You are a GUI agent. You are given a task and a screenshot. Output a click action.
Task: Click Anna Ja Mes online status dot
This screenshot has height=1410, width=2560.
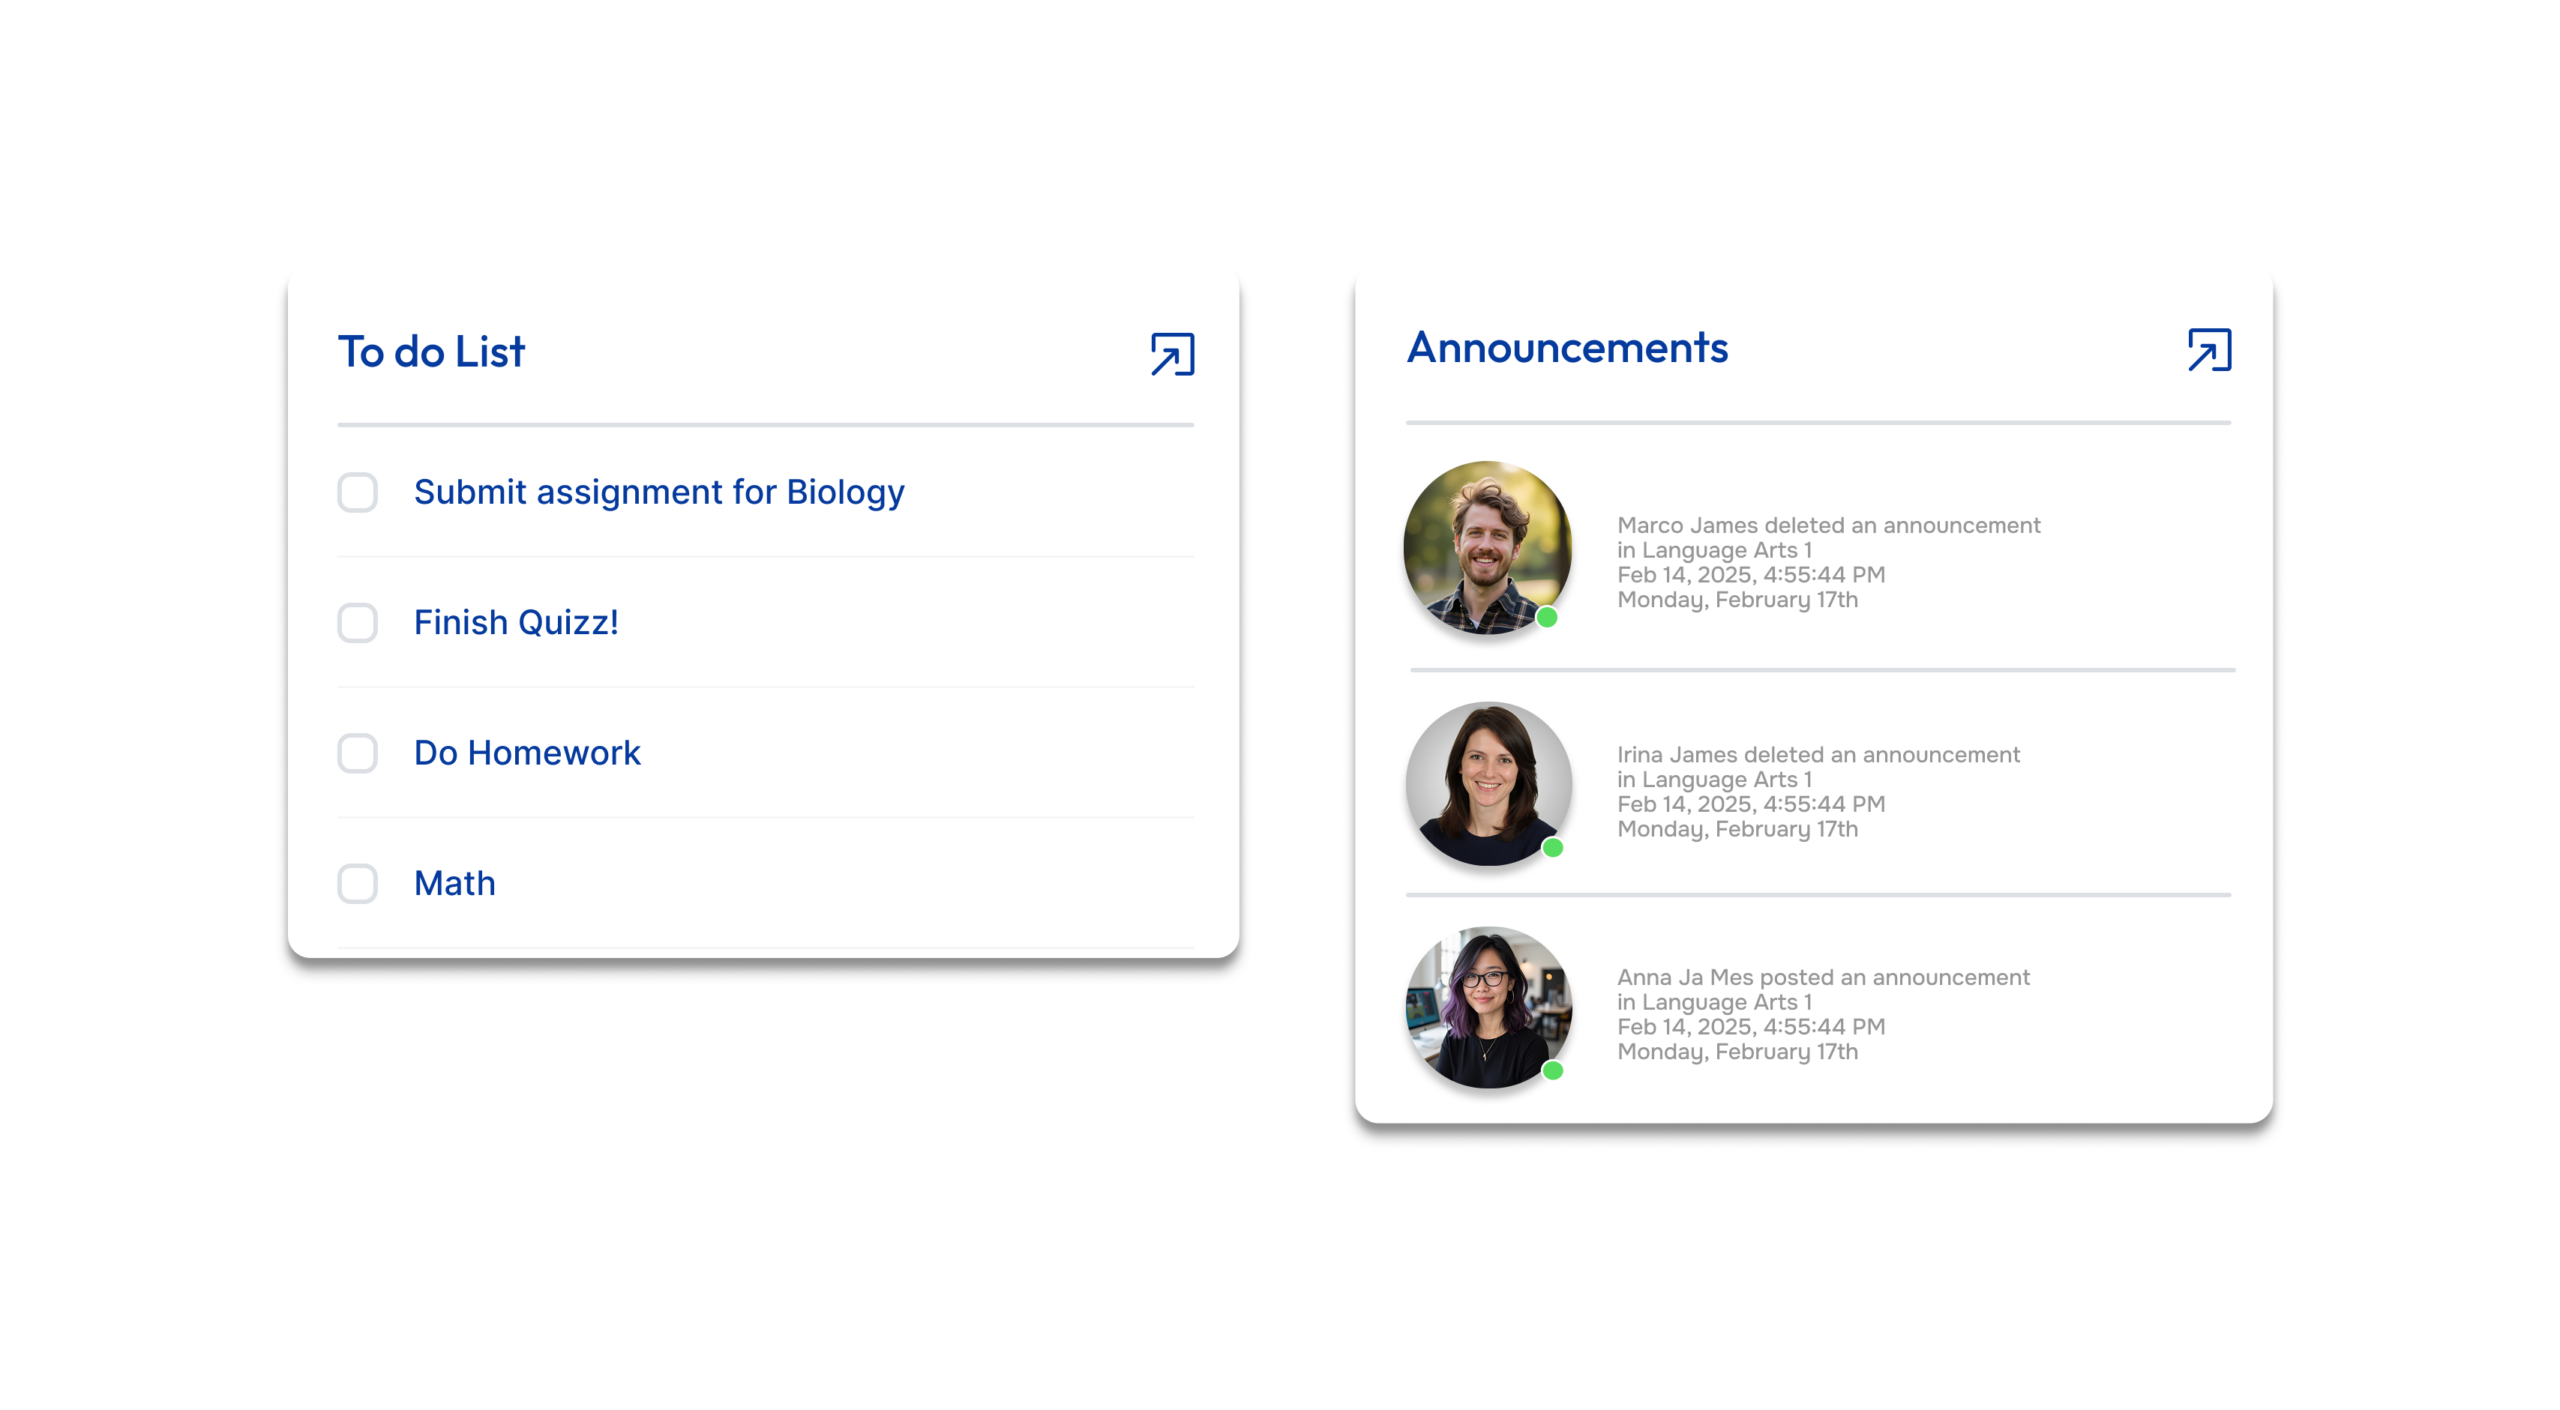[x=1552, y=1071]
